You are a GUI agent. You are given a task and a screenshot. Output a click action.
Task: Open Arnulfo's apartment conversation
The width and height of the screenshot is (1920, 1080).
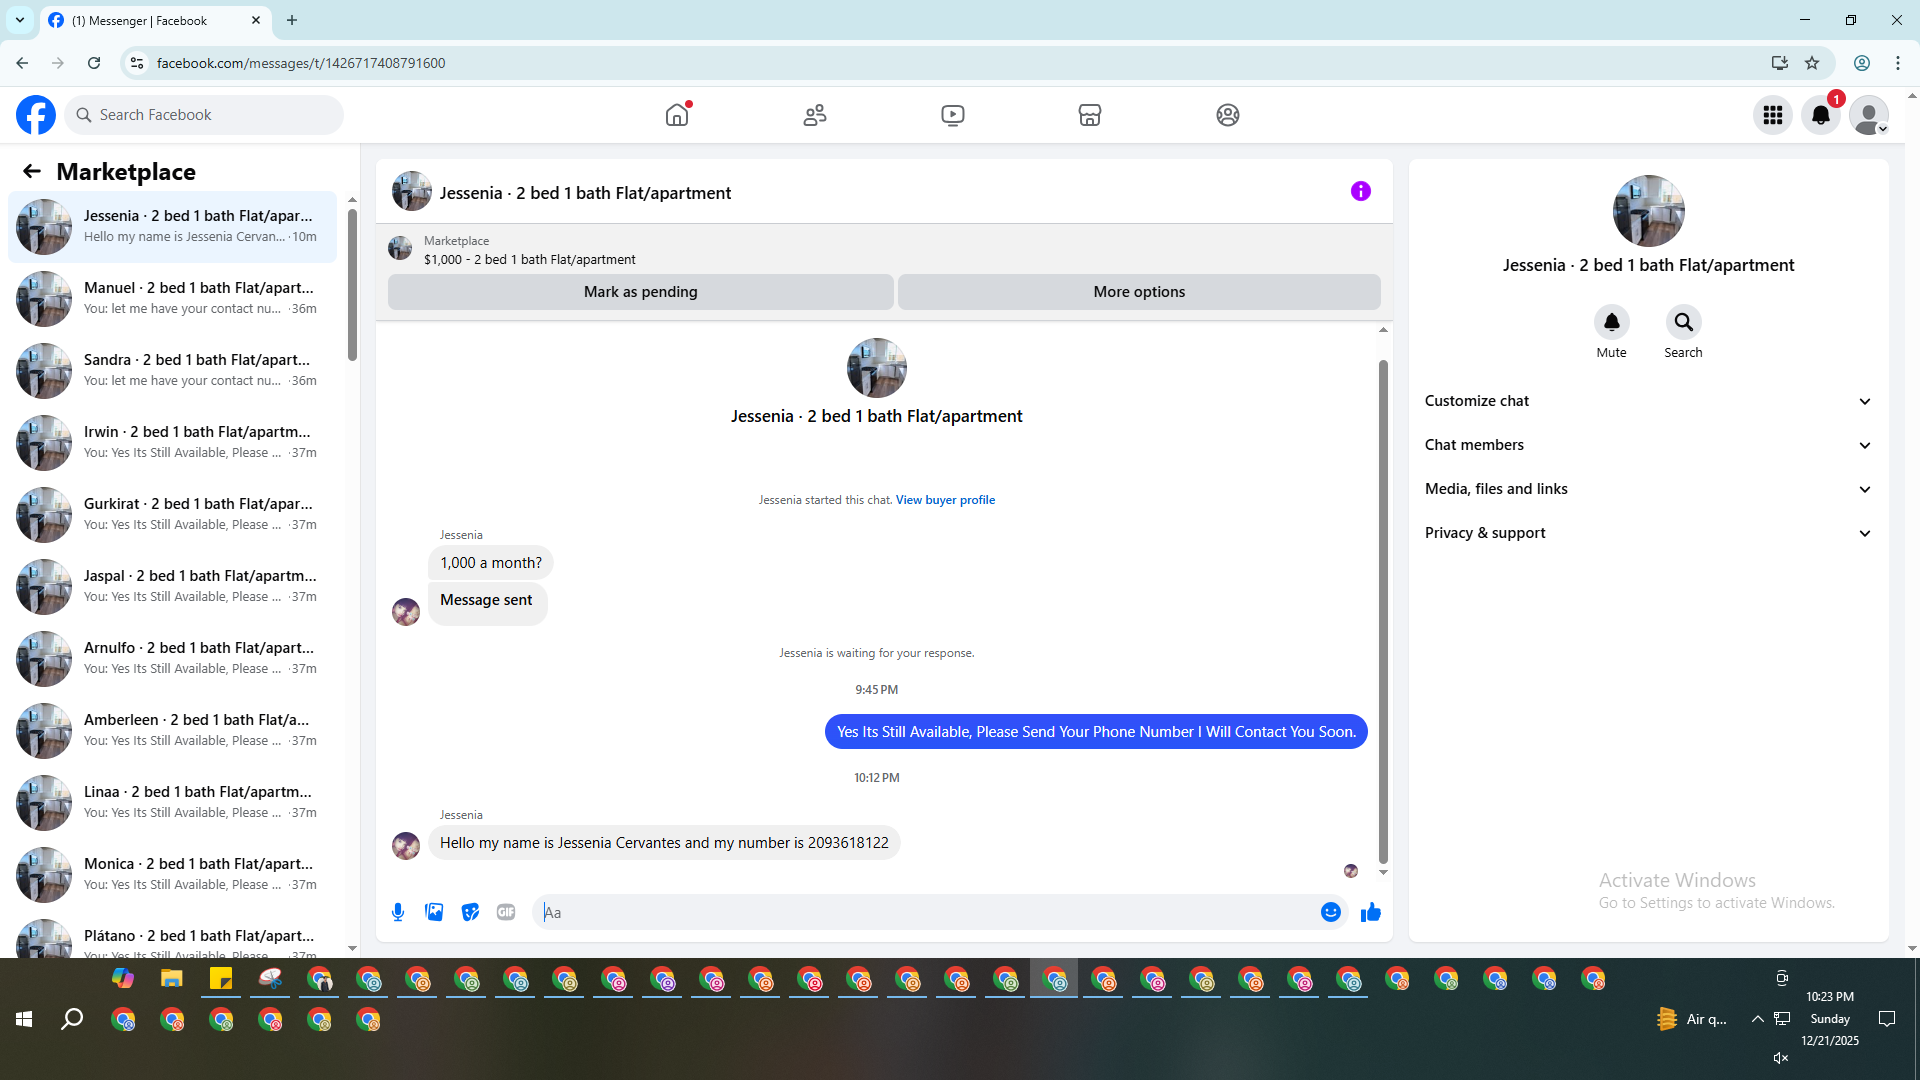pos(173,659)
